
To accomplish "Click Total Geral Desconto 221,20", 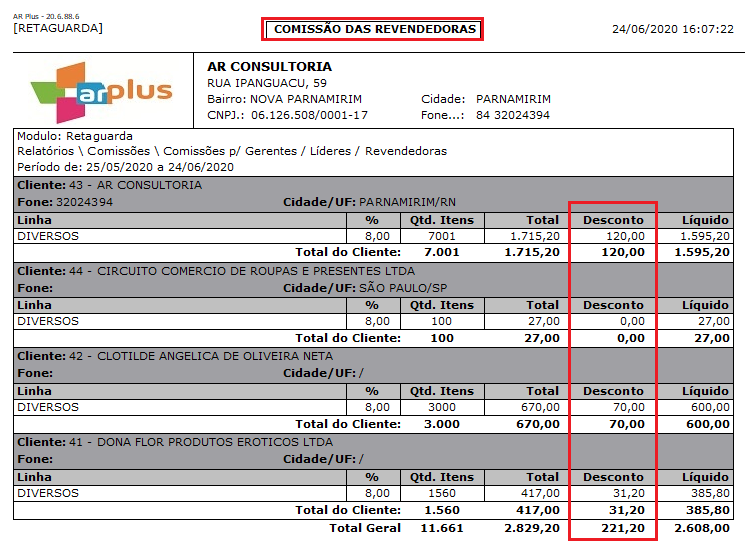I will click(623, 528).
